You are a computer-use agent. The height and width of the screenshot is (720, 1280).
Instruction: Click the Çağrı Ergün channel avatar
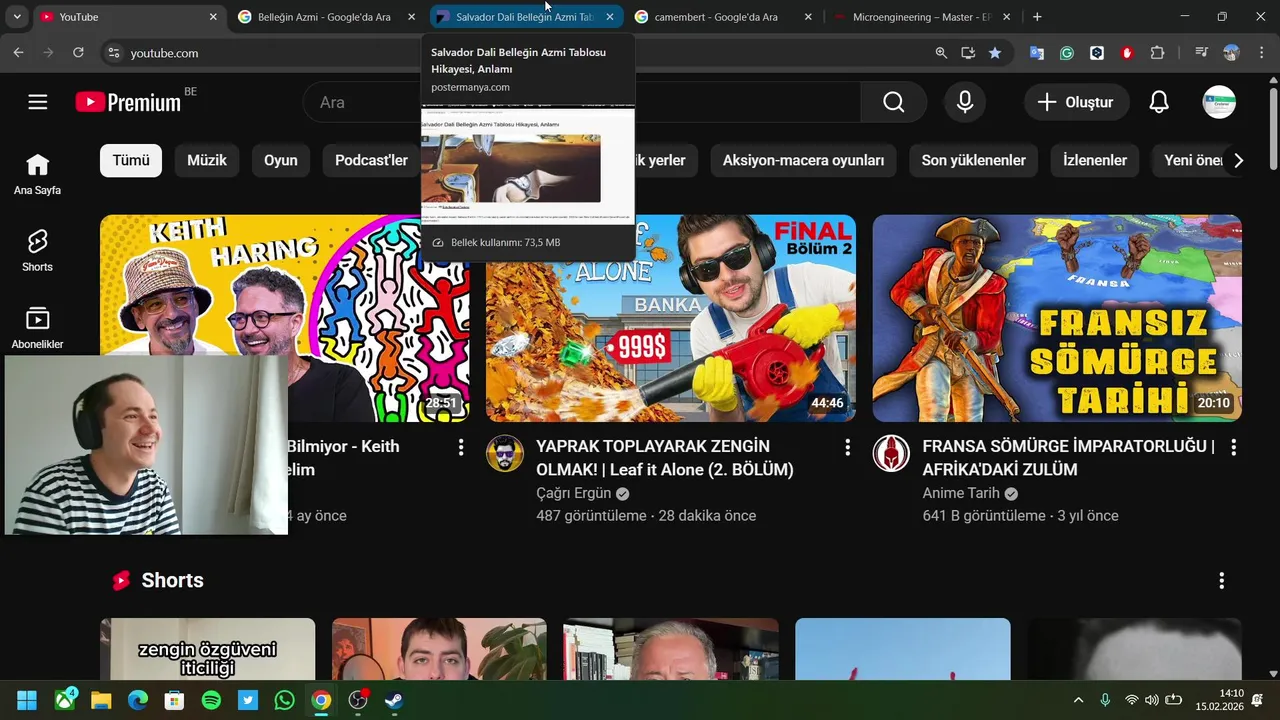point(505,454)
